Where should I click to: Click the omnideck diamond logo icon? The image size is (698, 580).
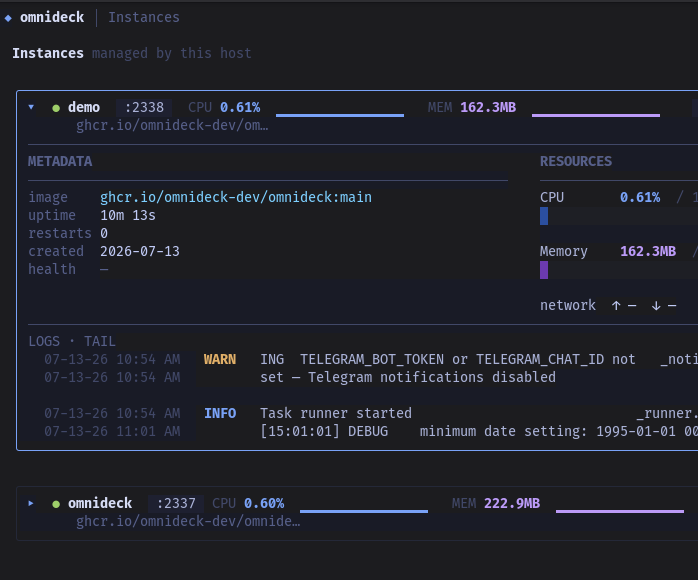tap(8, 18)
